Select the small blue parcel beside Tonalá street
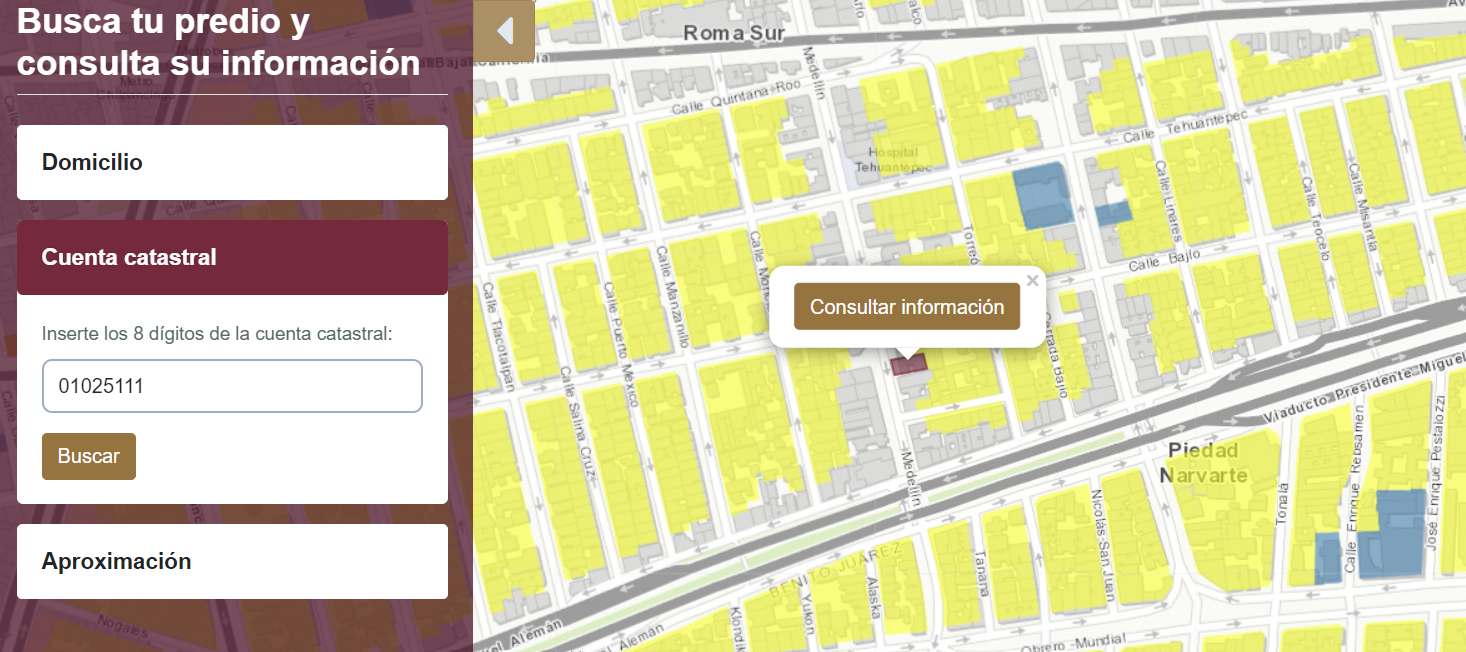 tap(1327, 559)
